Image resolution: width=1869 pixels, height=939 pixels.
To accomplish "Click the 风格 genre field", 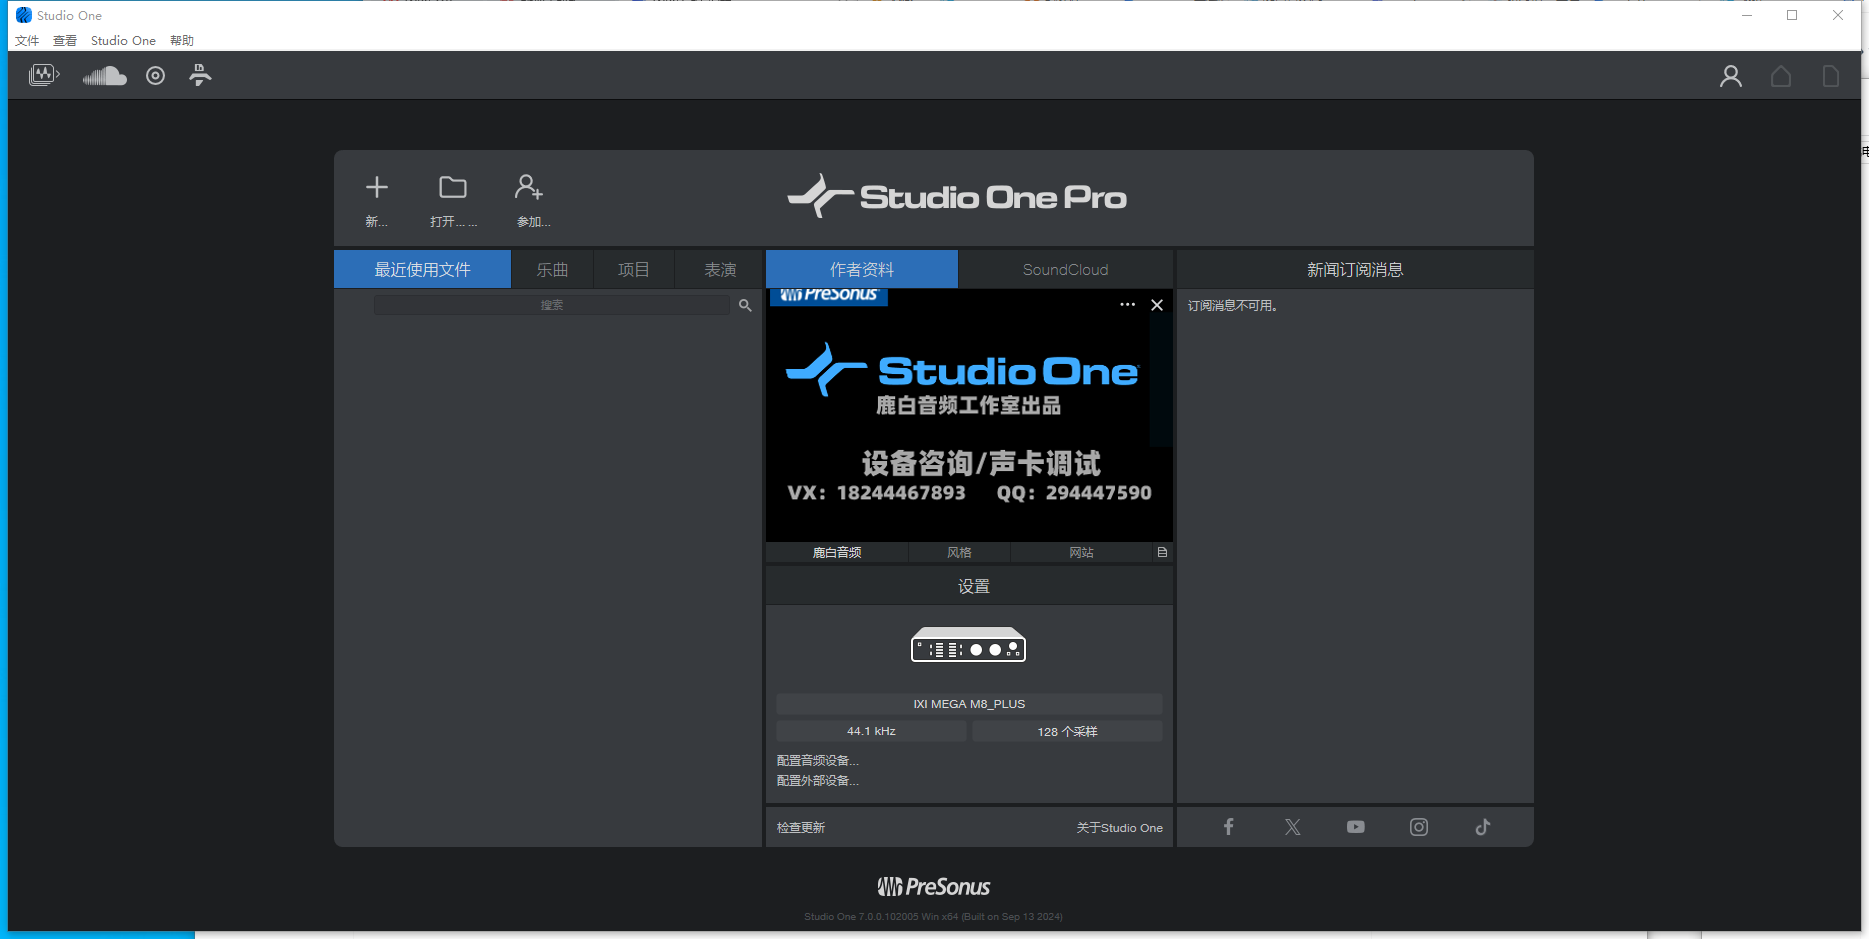I will pos(959,552).
